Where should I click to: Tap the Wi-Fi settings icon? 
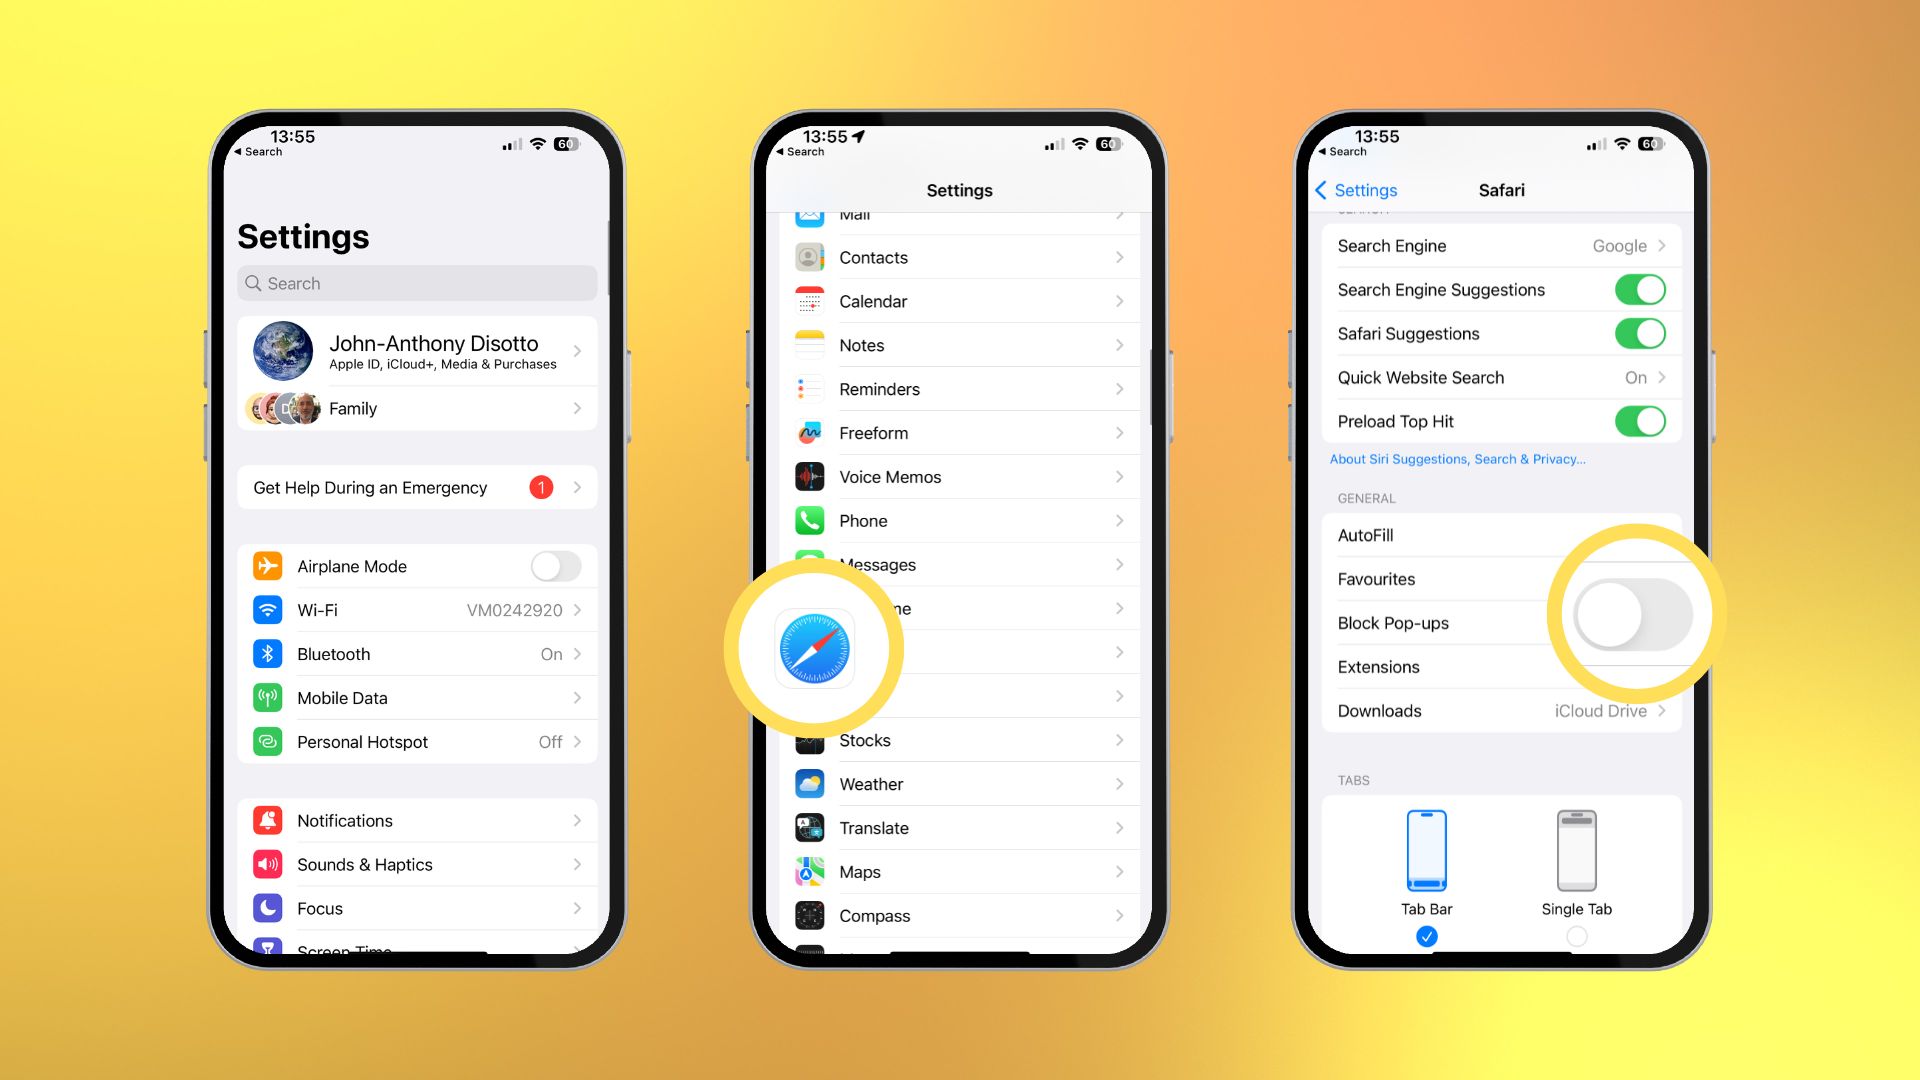[x=270, y=609]
